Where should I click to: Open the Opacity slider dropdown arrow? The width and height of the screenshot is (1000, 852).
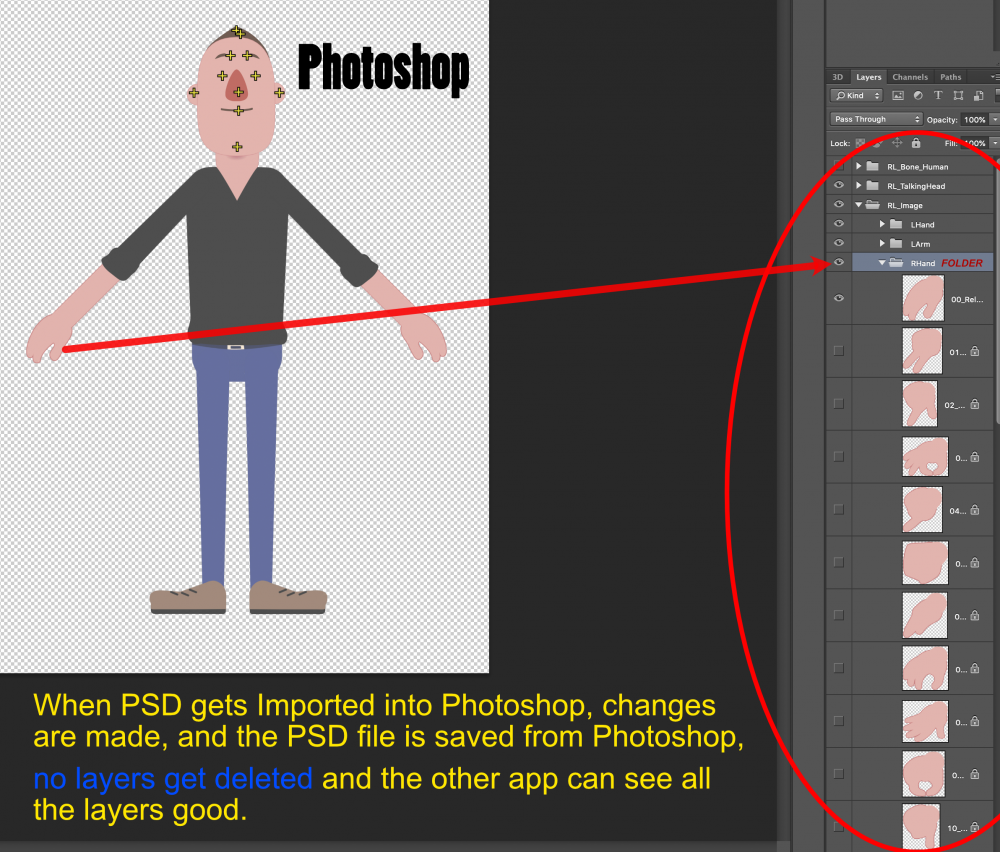[995, 119]
